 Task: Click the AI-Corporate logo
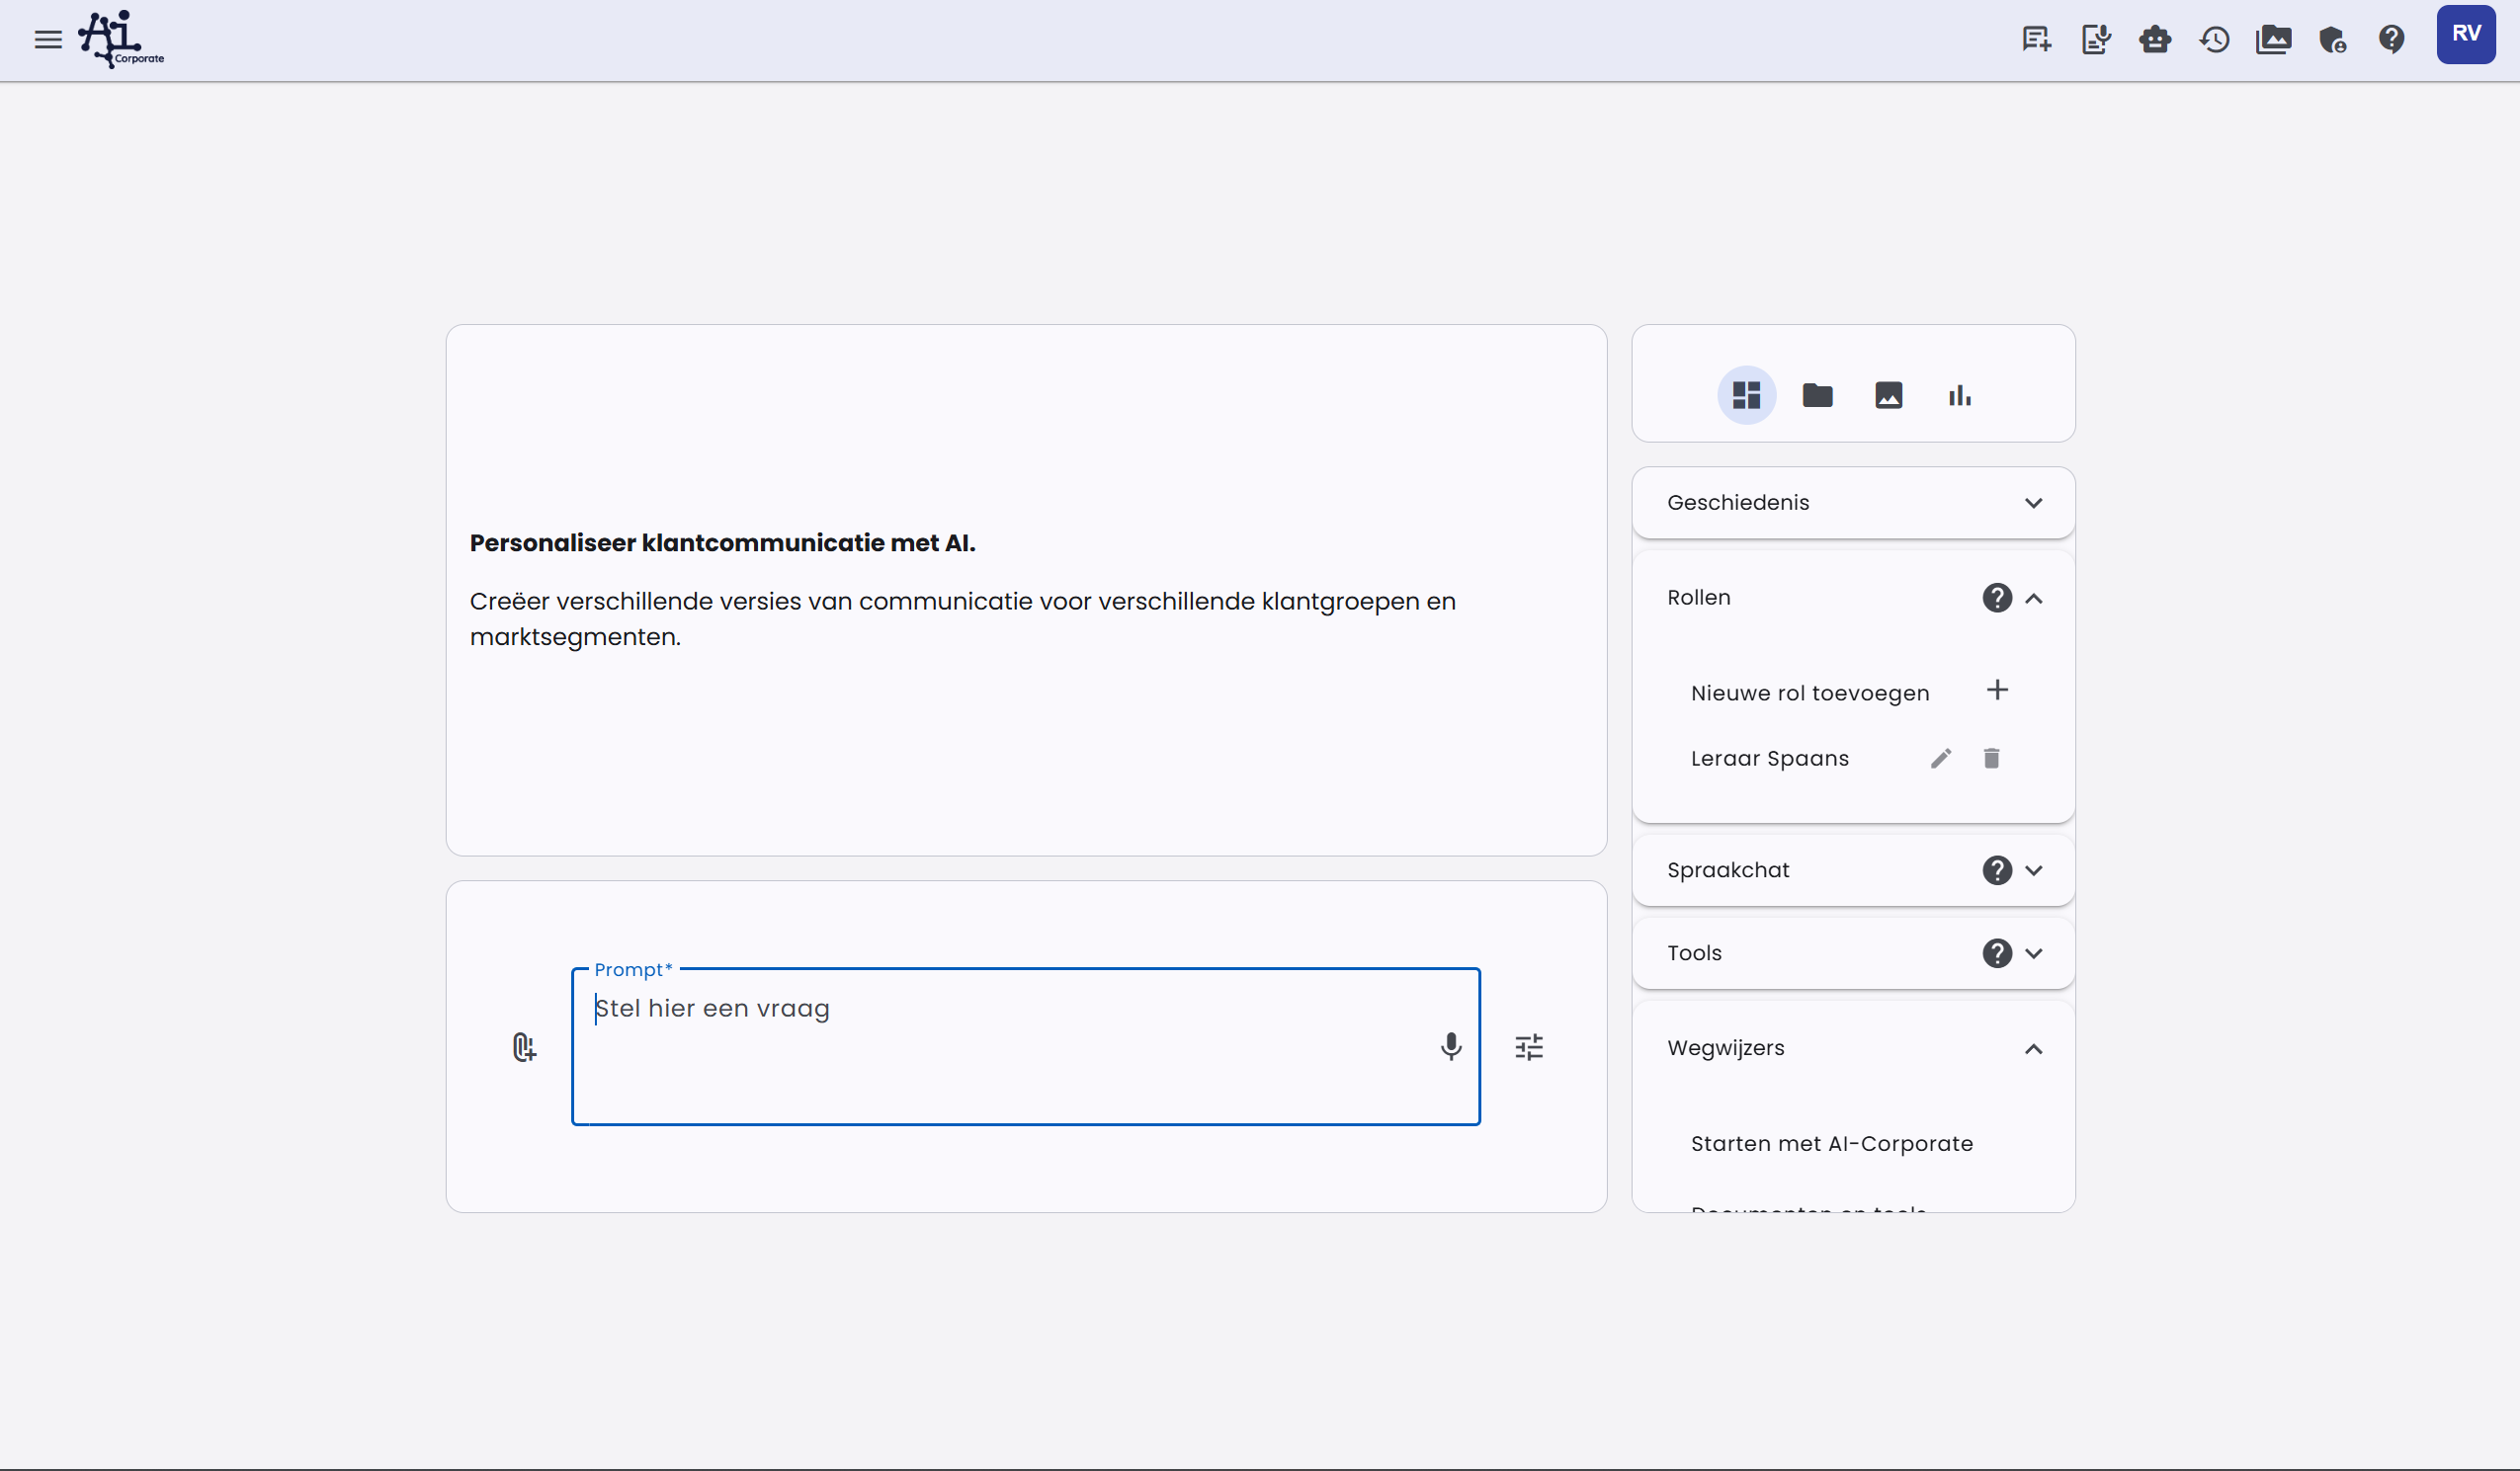(x=120, y=39)
